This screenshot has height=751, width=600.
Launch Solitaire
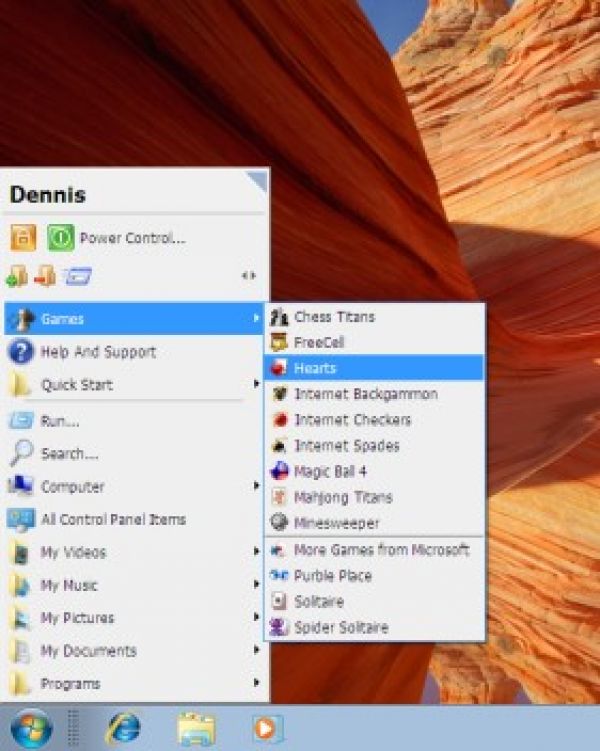[374, 601]
